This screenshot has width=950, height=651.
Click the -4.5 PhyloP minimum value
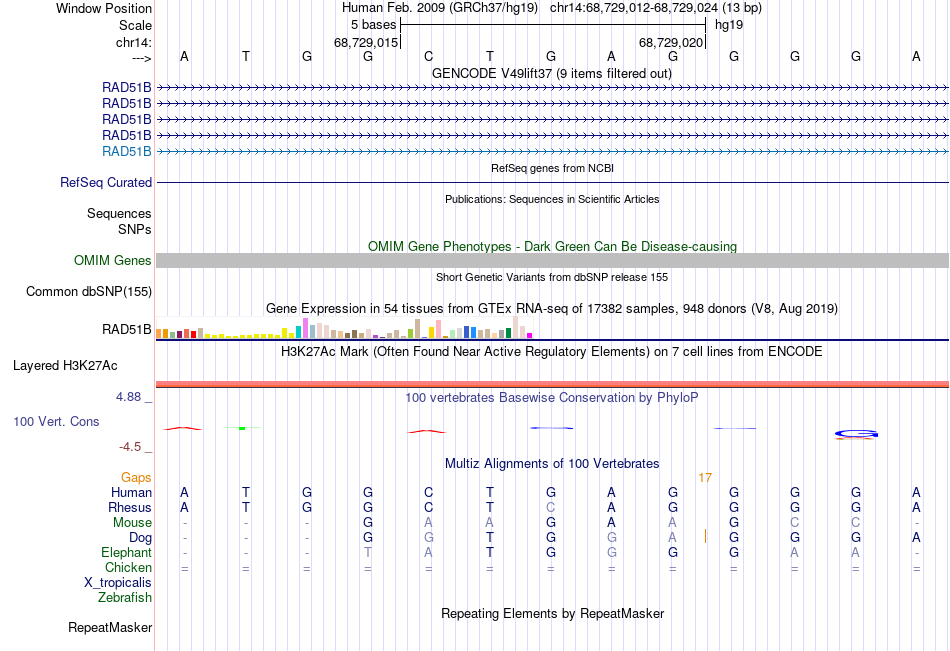130,447
